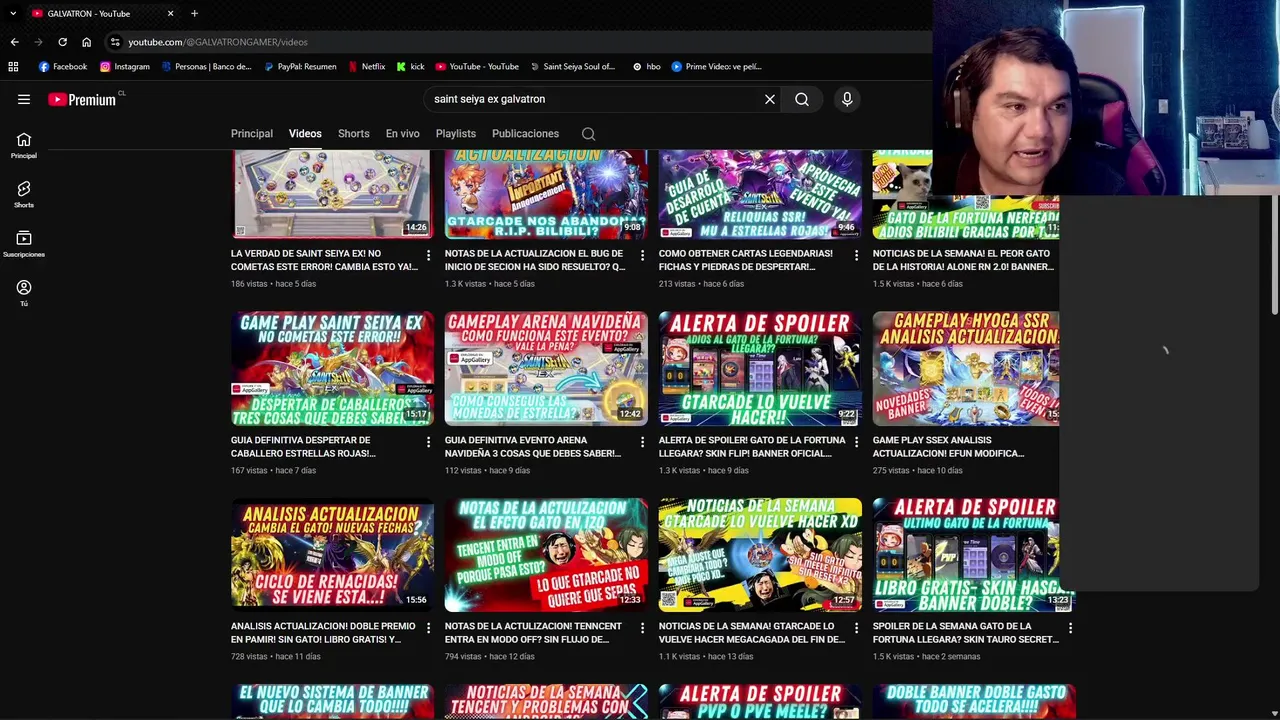Select the Videos channel tab
Viewport: 1280px width, 720px height.
[305, 134]
